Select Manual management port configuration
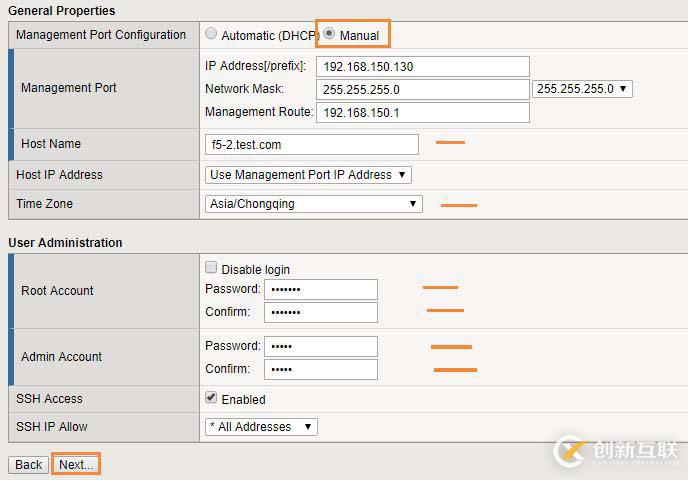This screenshot has width=688, height=480. click(329, 33)
